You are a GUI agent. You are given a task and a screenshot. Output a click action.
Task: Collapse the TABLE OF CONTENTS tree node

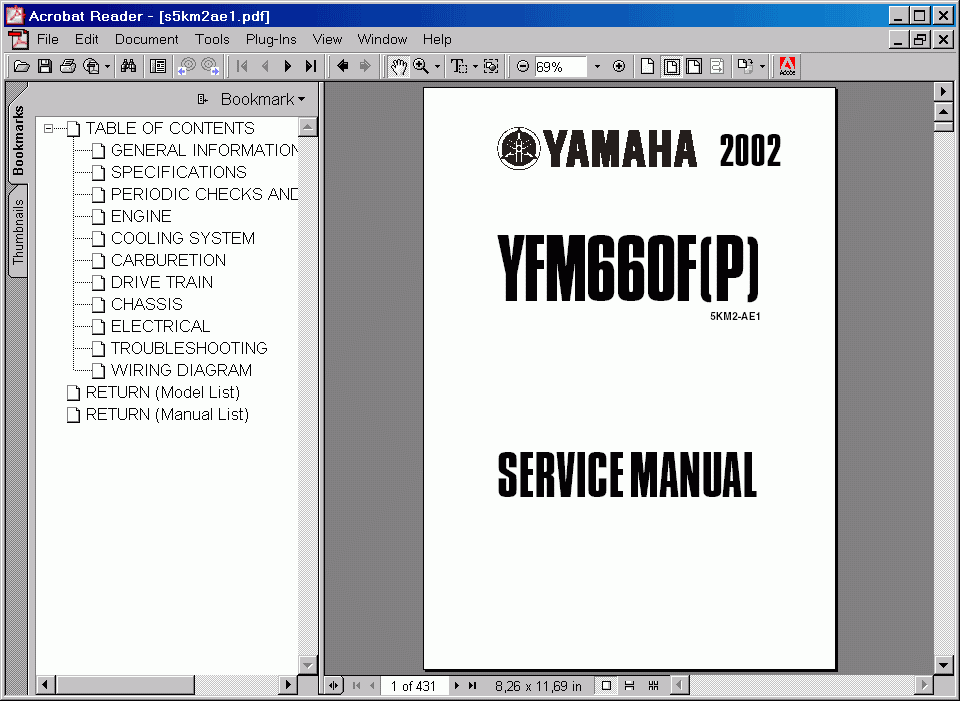[x=48, y=129]
